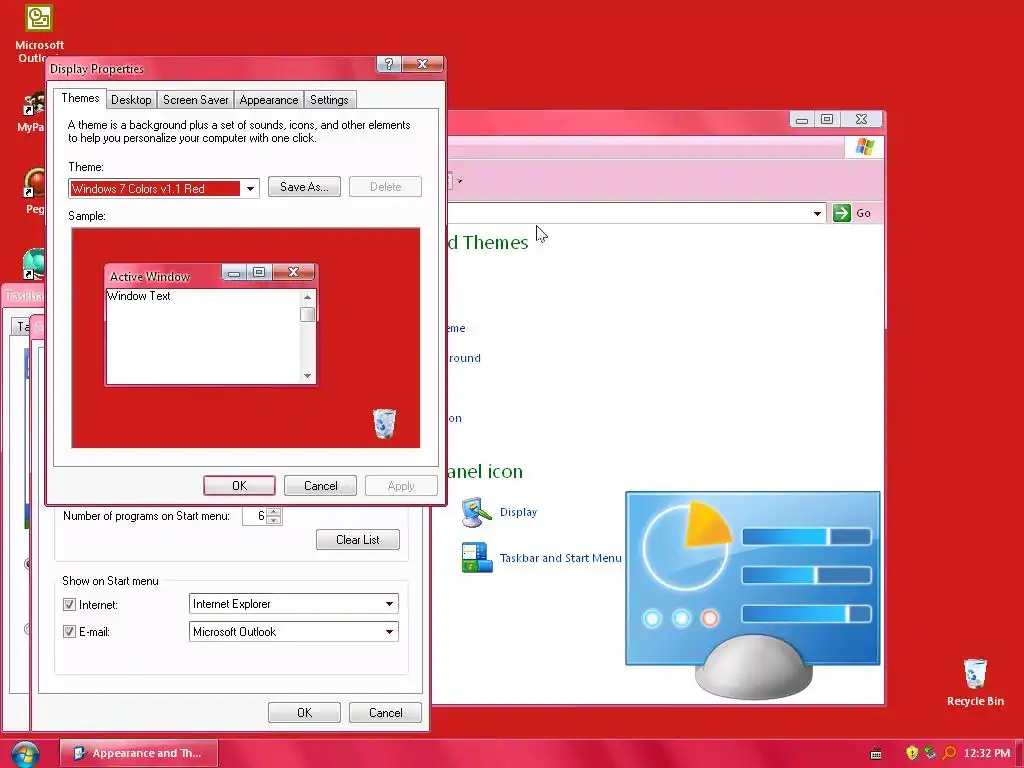Click the Safely Remove Hardware tray icon
The image size is (1024, 768).
click(x=930, y=753)
